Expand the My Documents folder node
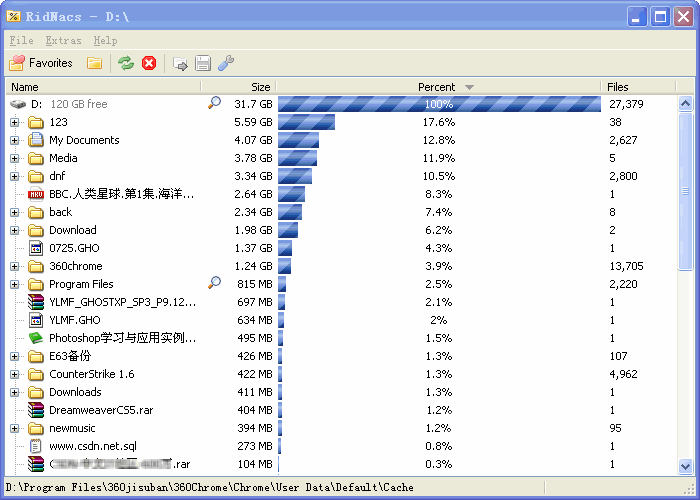Image resolution: width=700 pixels, height=500 pixels. tap(15, 140)
